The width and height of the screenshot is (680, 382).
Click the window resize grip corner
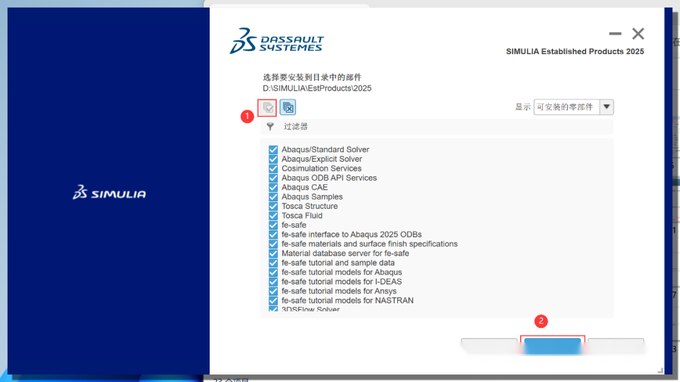pyautogui.click(x=660, y=370)
